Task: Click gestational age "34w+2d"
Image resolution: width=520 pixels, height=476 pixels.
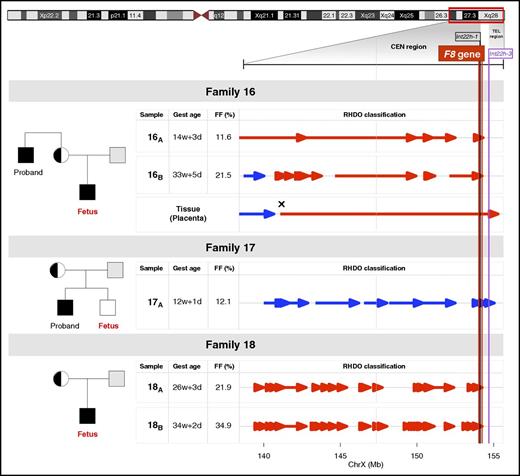Action: pos(187,425)
